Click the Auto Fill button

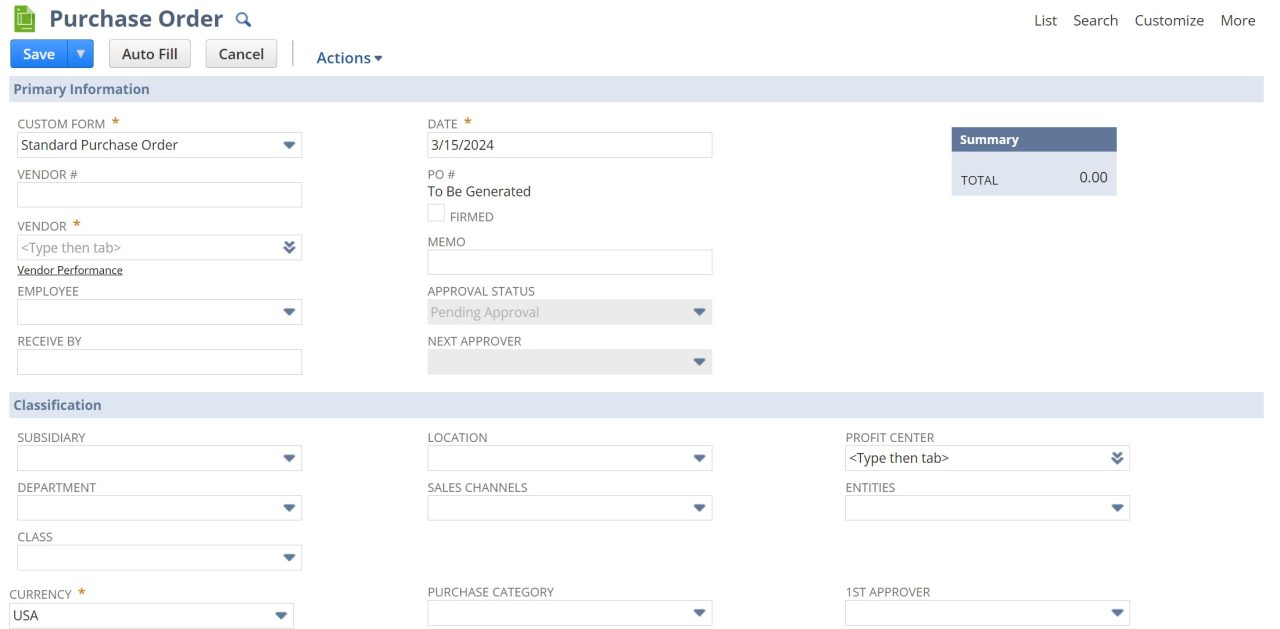(x=149, y=53)
